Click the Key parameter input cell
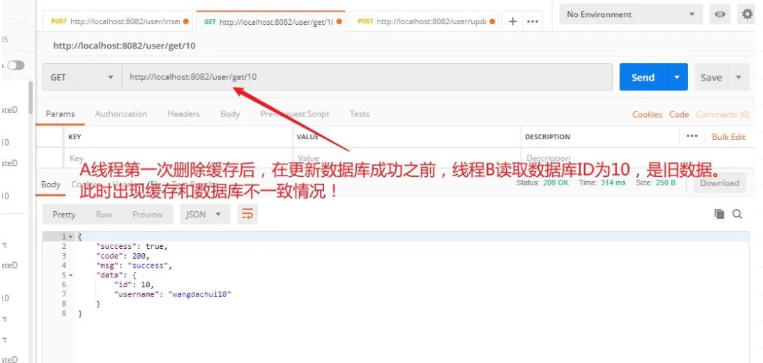Image resolution: width=763 pixels, height=363 pixels. tap(178, 158)
